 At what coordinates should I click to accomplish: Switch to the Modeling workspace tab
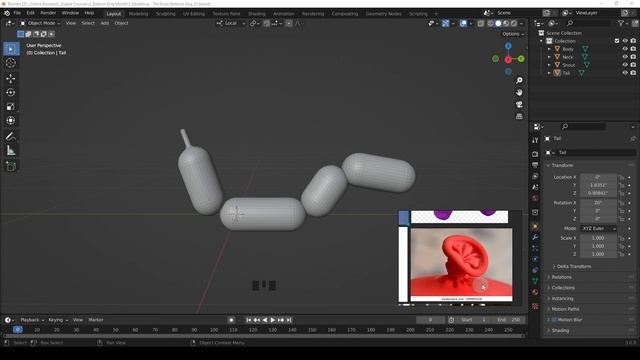(138, 14)
